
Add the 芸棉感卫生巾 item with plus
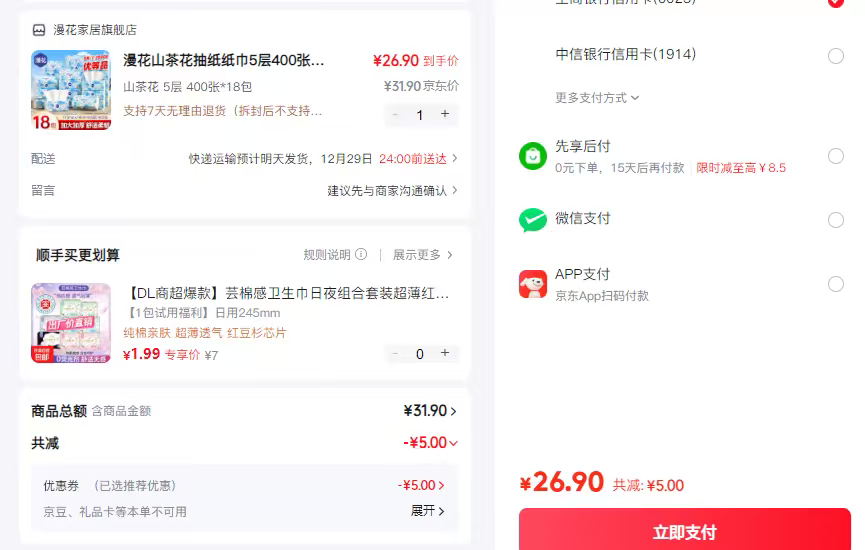pyautogui.click(x=445, y=353)
